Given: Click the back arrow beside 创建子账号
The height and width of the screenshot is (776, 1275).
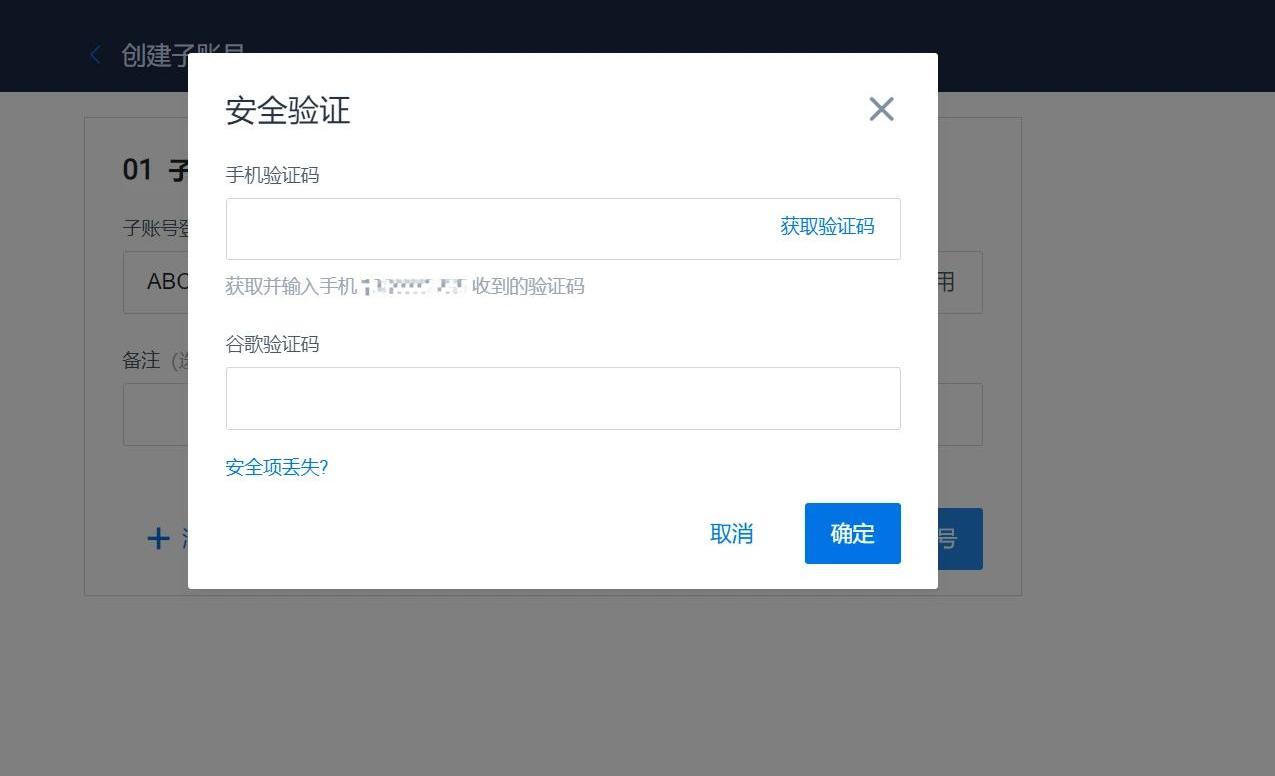Looking at the screenshot, I should (96, 55).
